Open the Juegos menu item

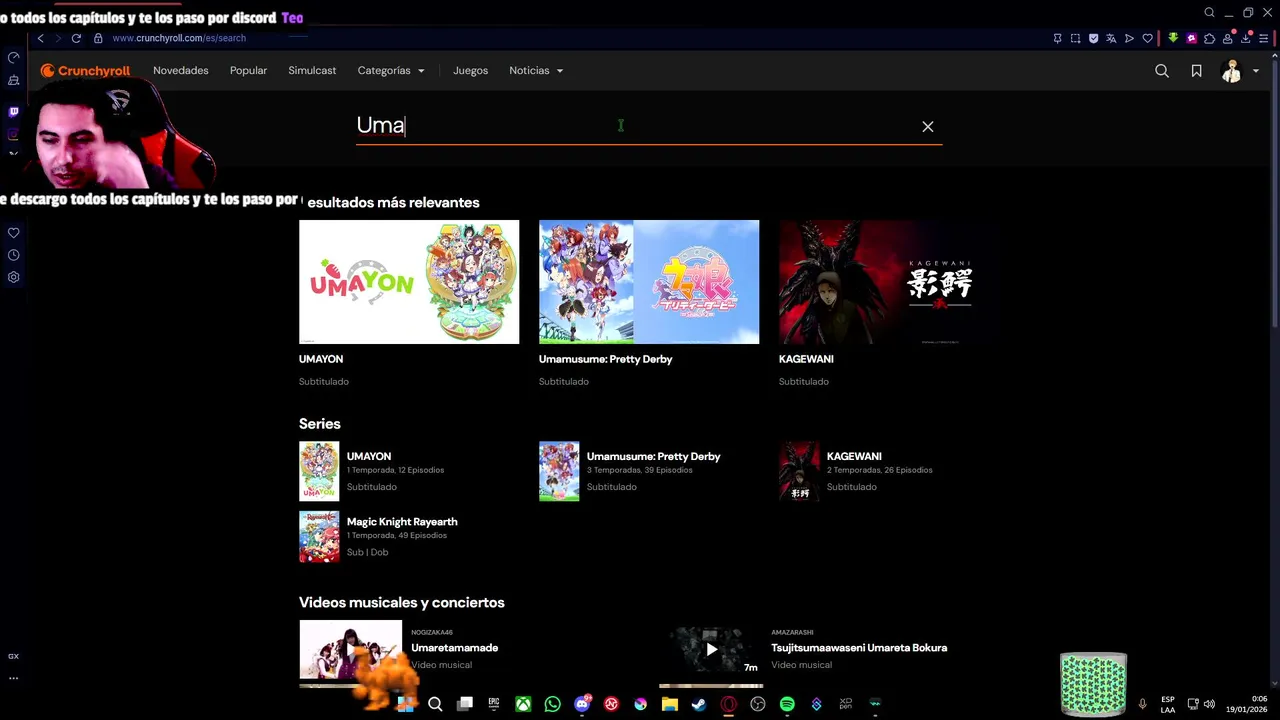point(470,71)
